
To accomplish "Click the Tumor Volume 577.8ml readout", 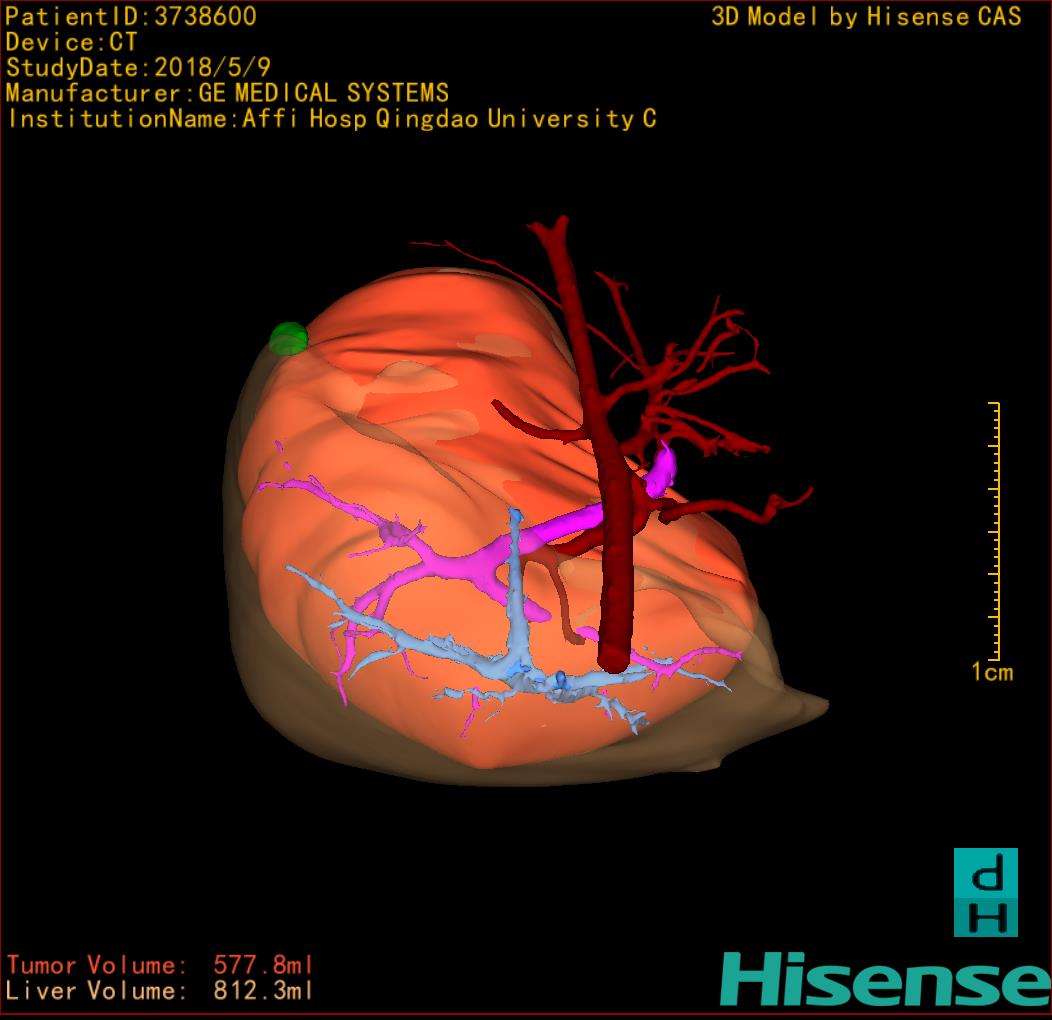I will click(x=160, y=965).
